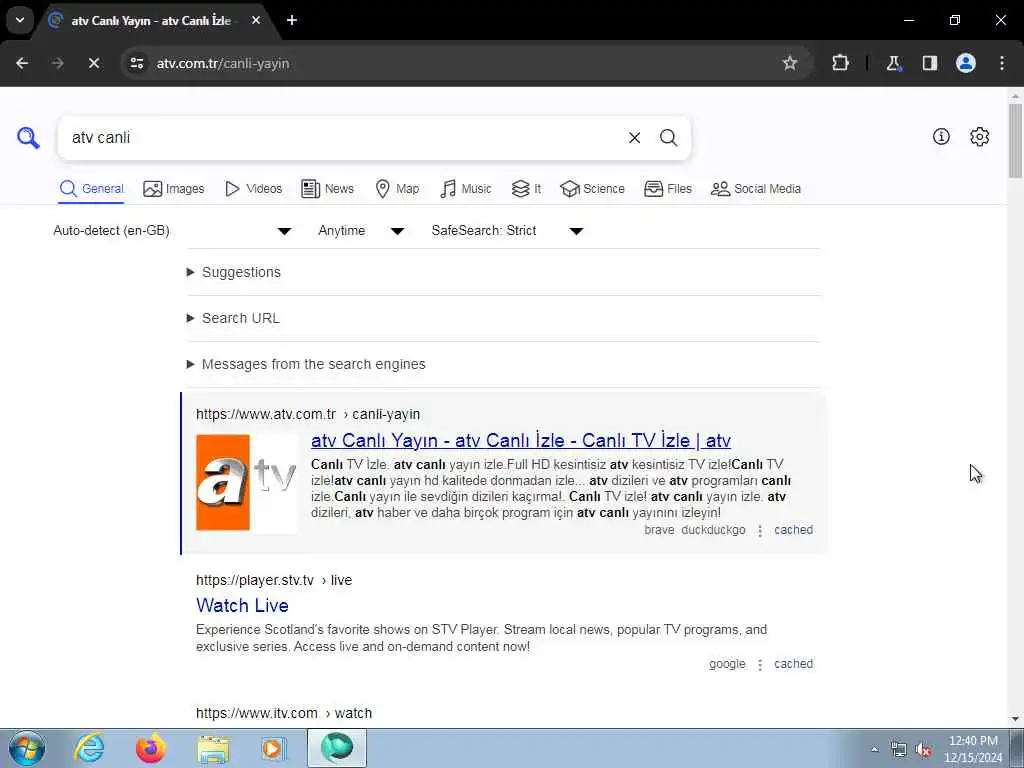
Task: Open the clock showing 12:40 PM
Action: coord(973,749)
